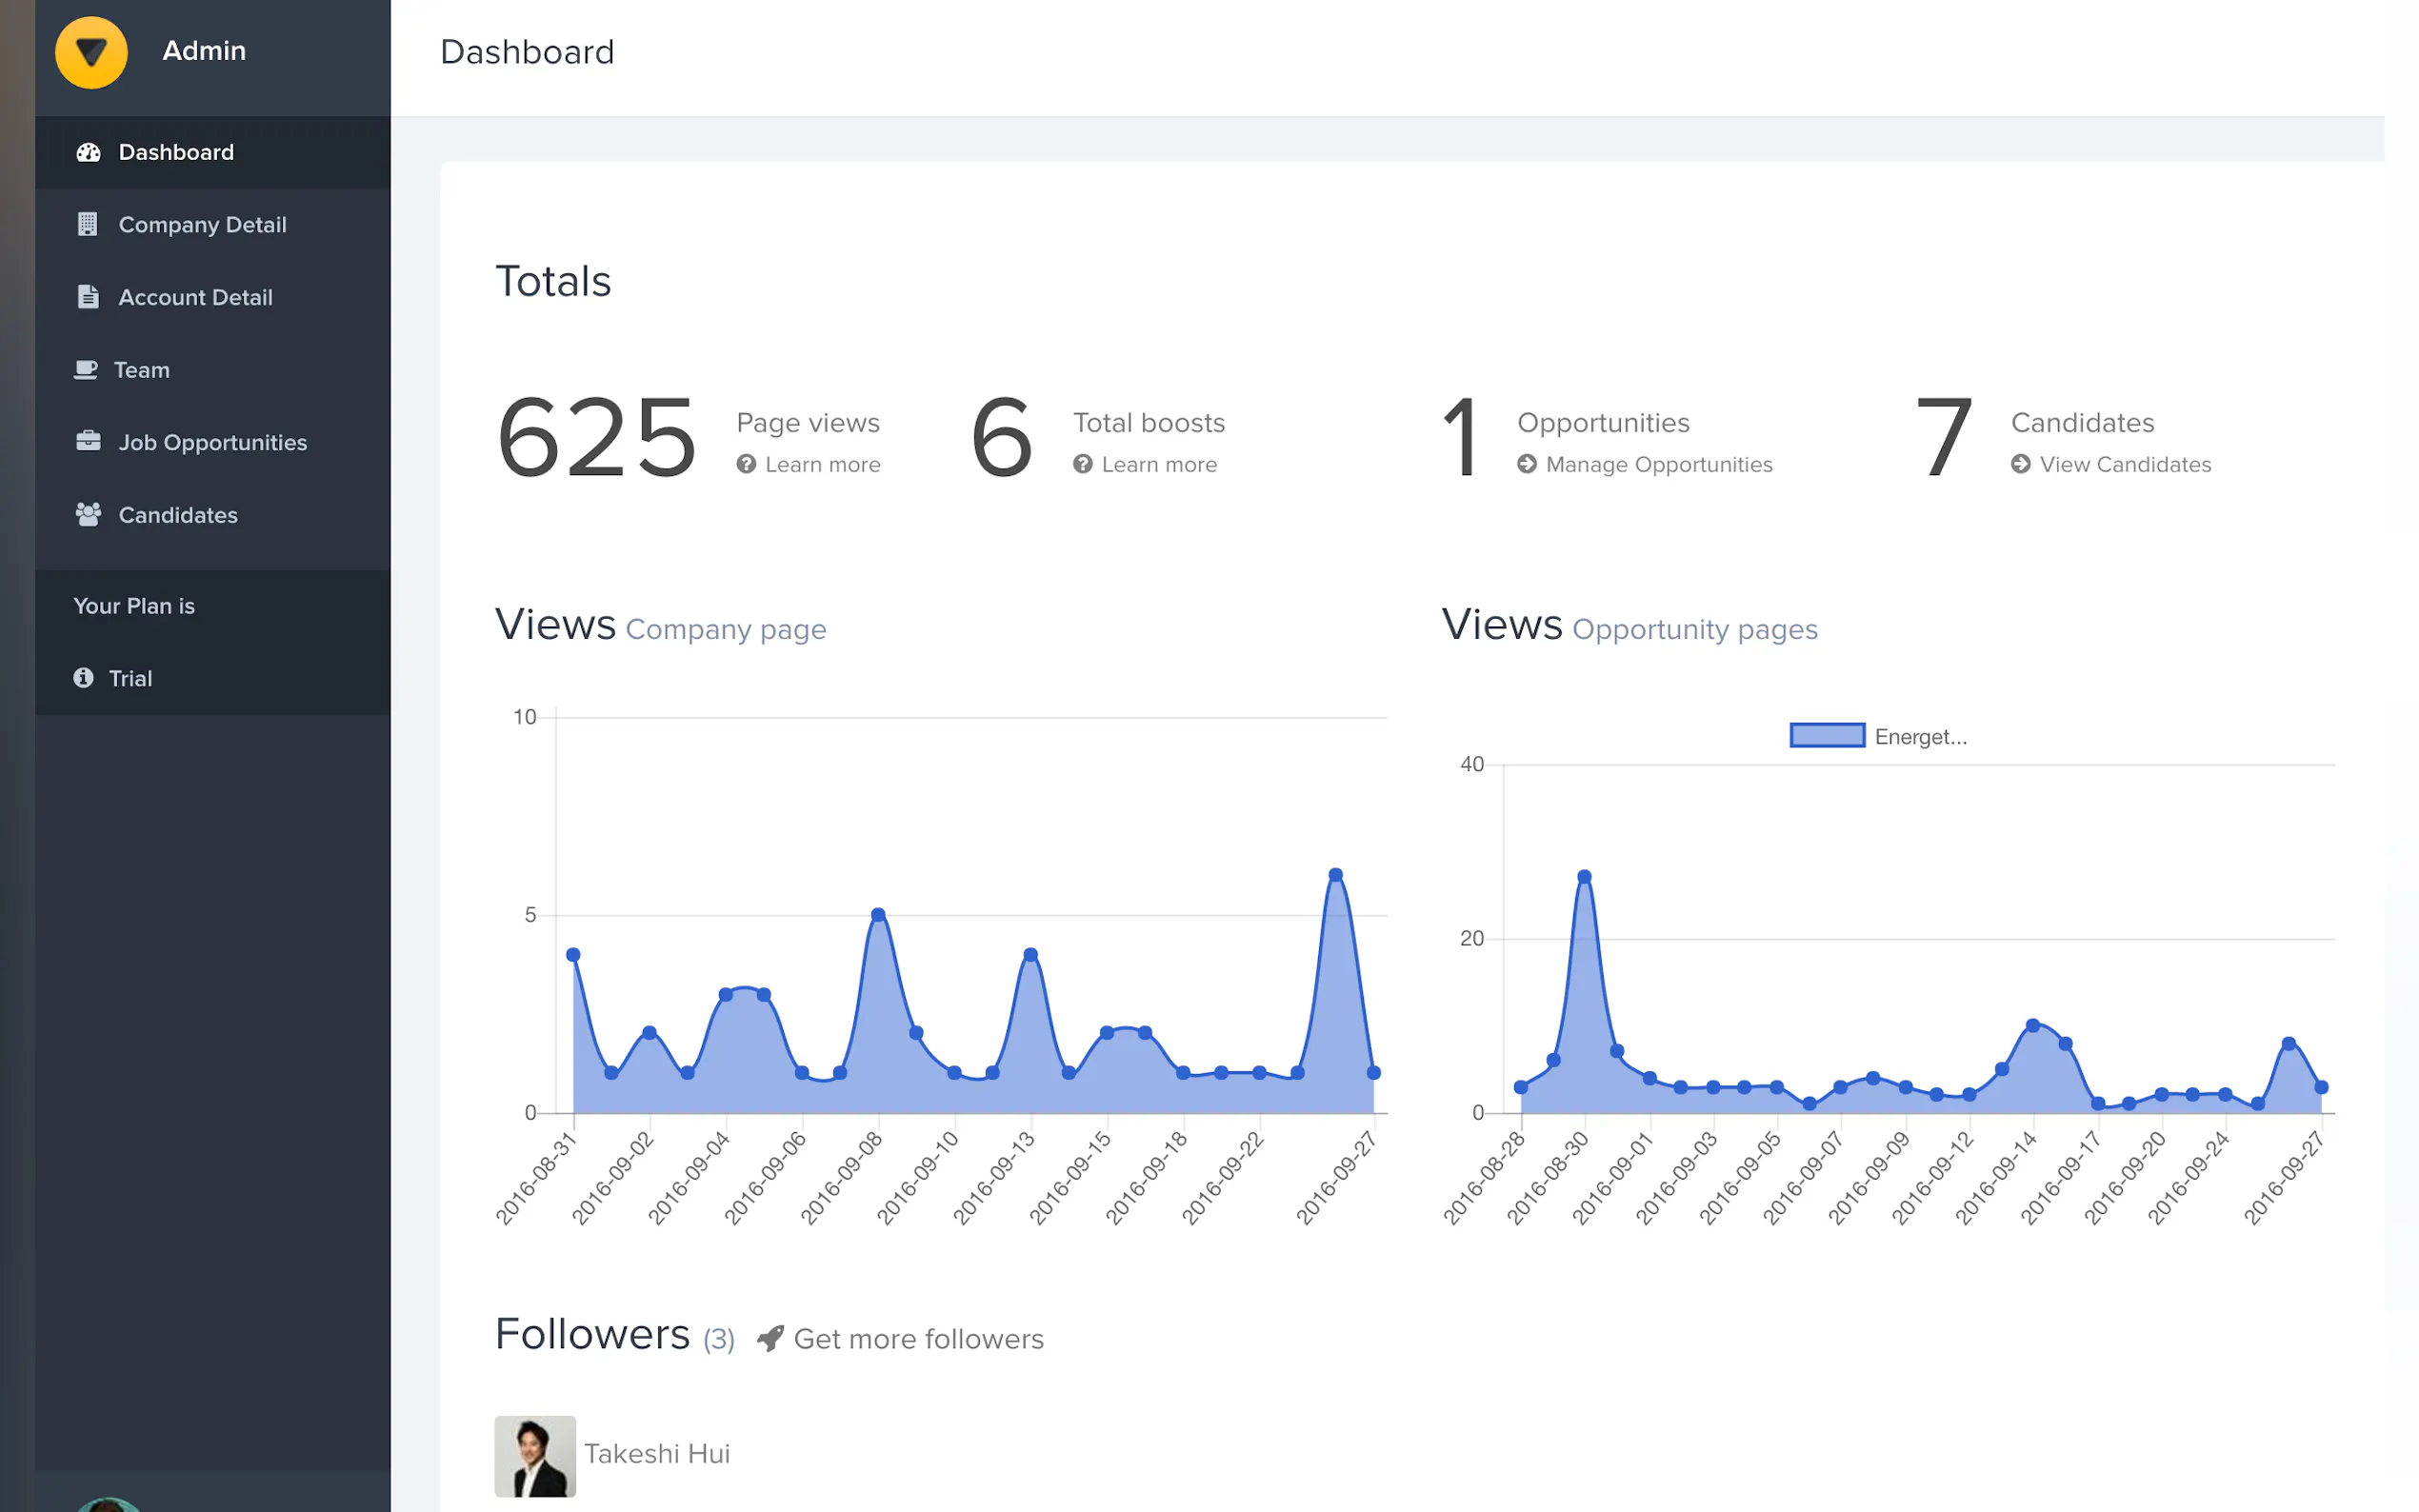This screenshot has width=2419, height=1512.
Task: Open Takeshi Hui's follower photo
Action: (x=535, y=1455)
